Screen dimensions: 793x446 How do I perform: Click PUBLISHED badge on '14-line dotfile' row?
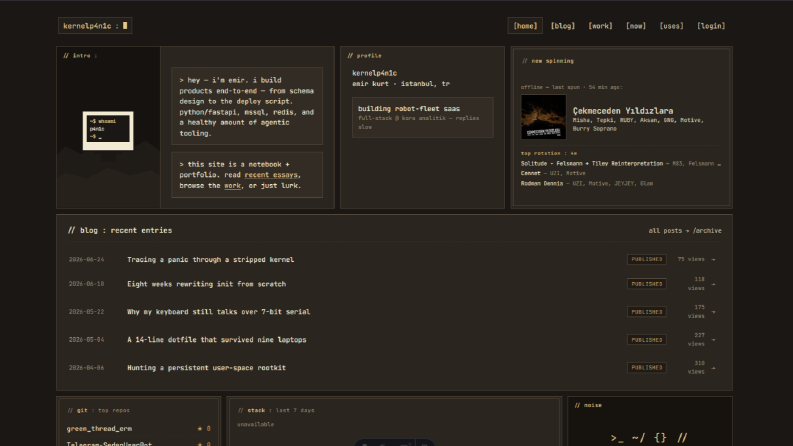646,340
